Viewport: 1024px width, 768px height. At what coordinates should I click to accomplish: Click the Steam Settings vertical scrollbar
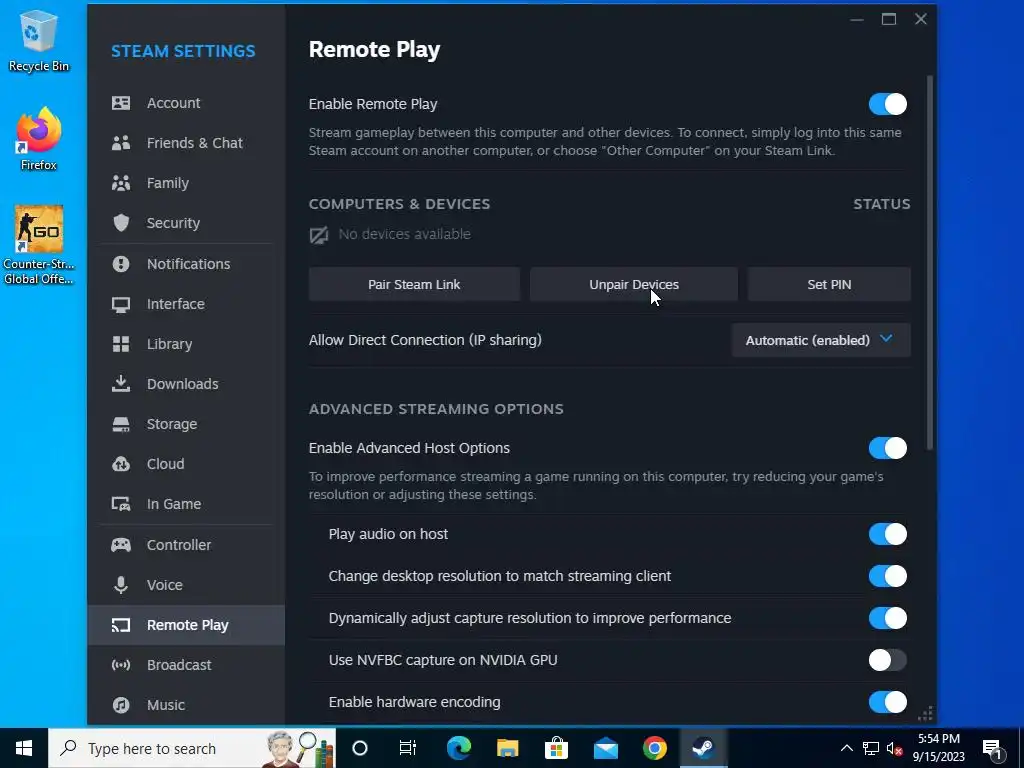930,263
